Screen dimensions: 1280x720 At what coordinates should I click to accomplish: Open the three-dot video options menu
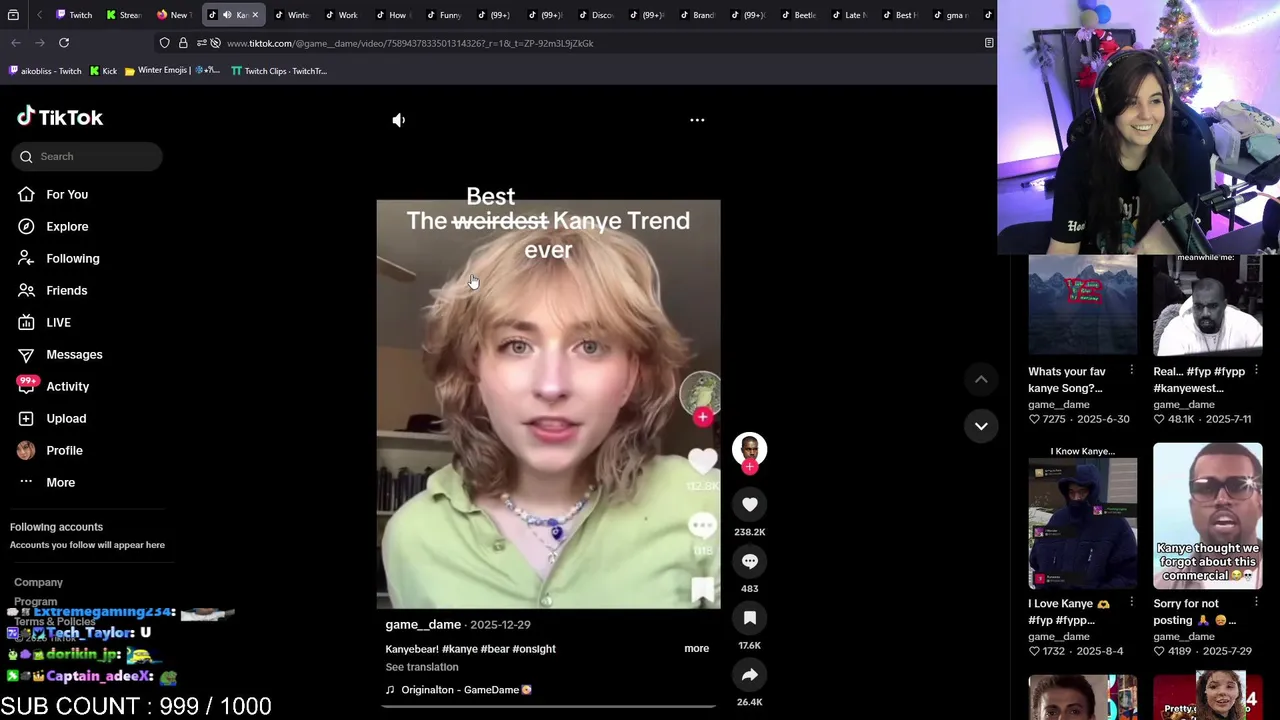point(697,120)
